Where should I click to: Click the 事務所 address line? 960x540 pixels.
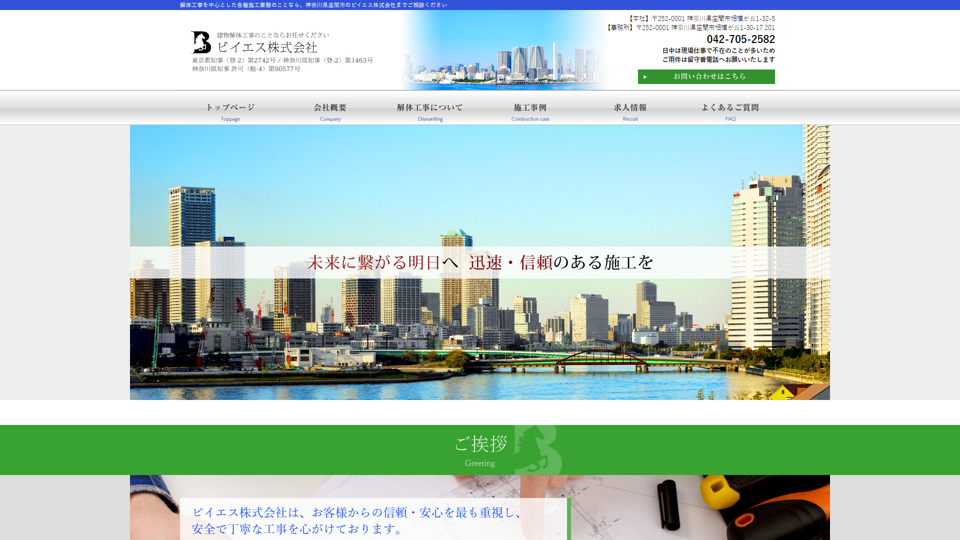point(691,28)
